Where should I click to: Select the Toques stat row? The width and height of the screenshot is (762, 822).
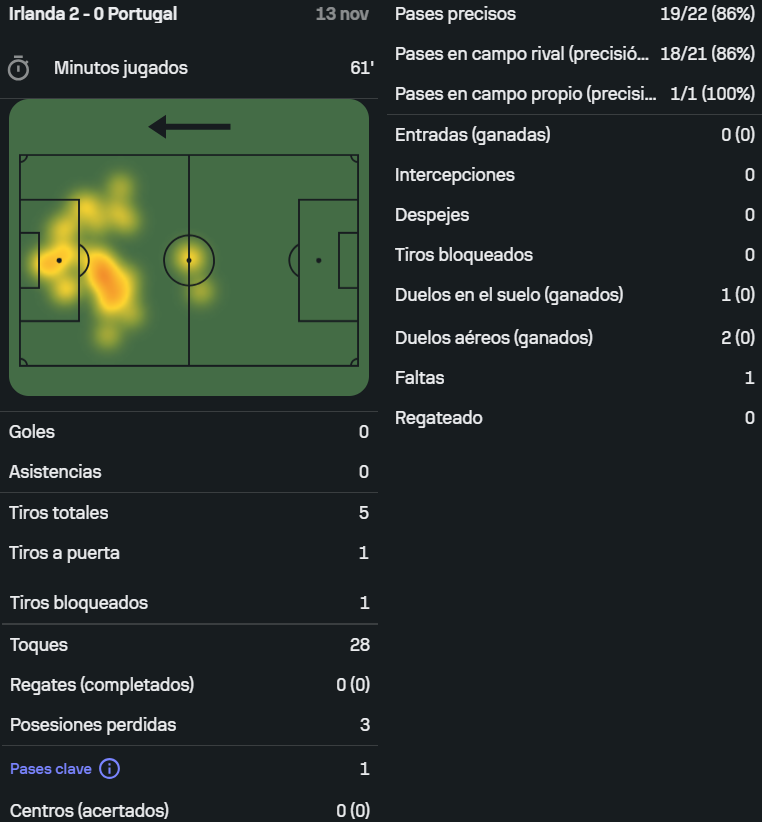click(189, 645)
